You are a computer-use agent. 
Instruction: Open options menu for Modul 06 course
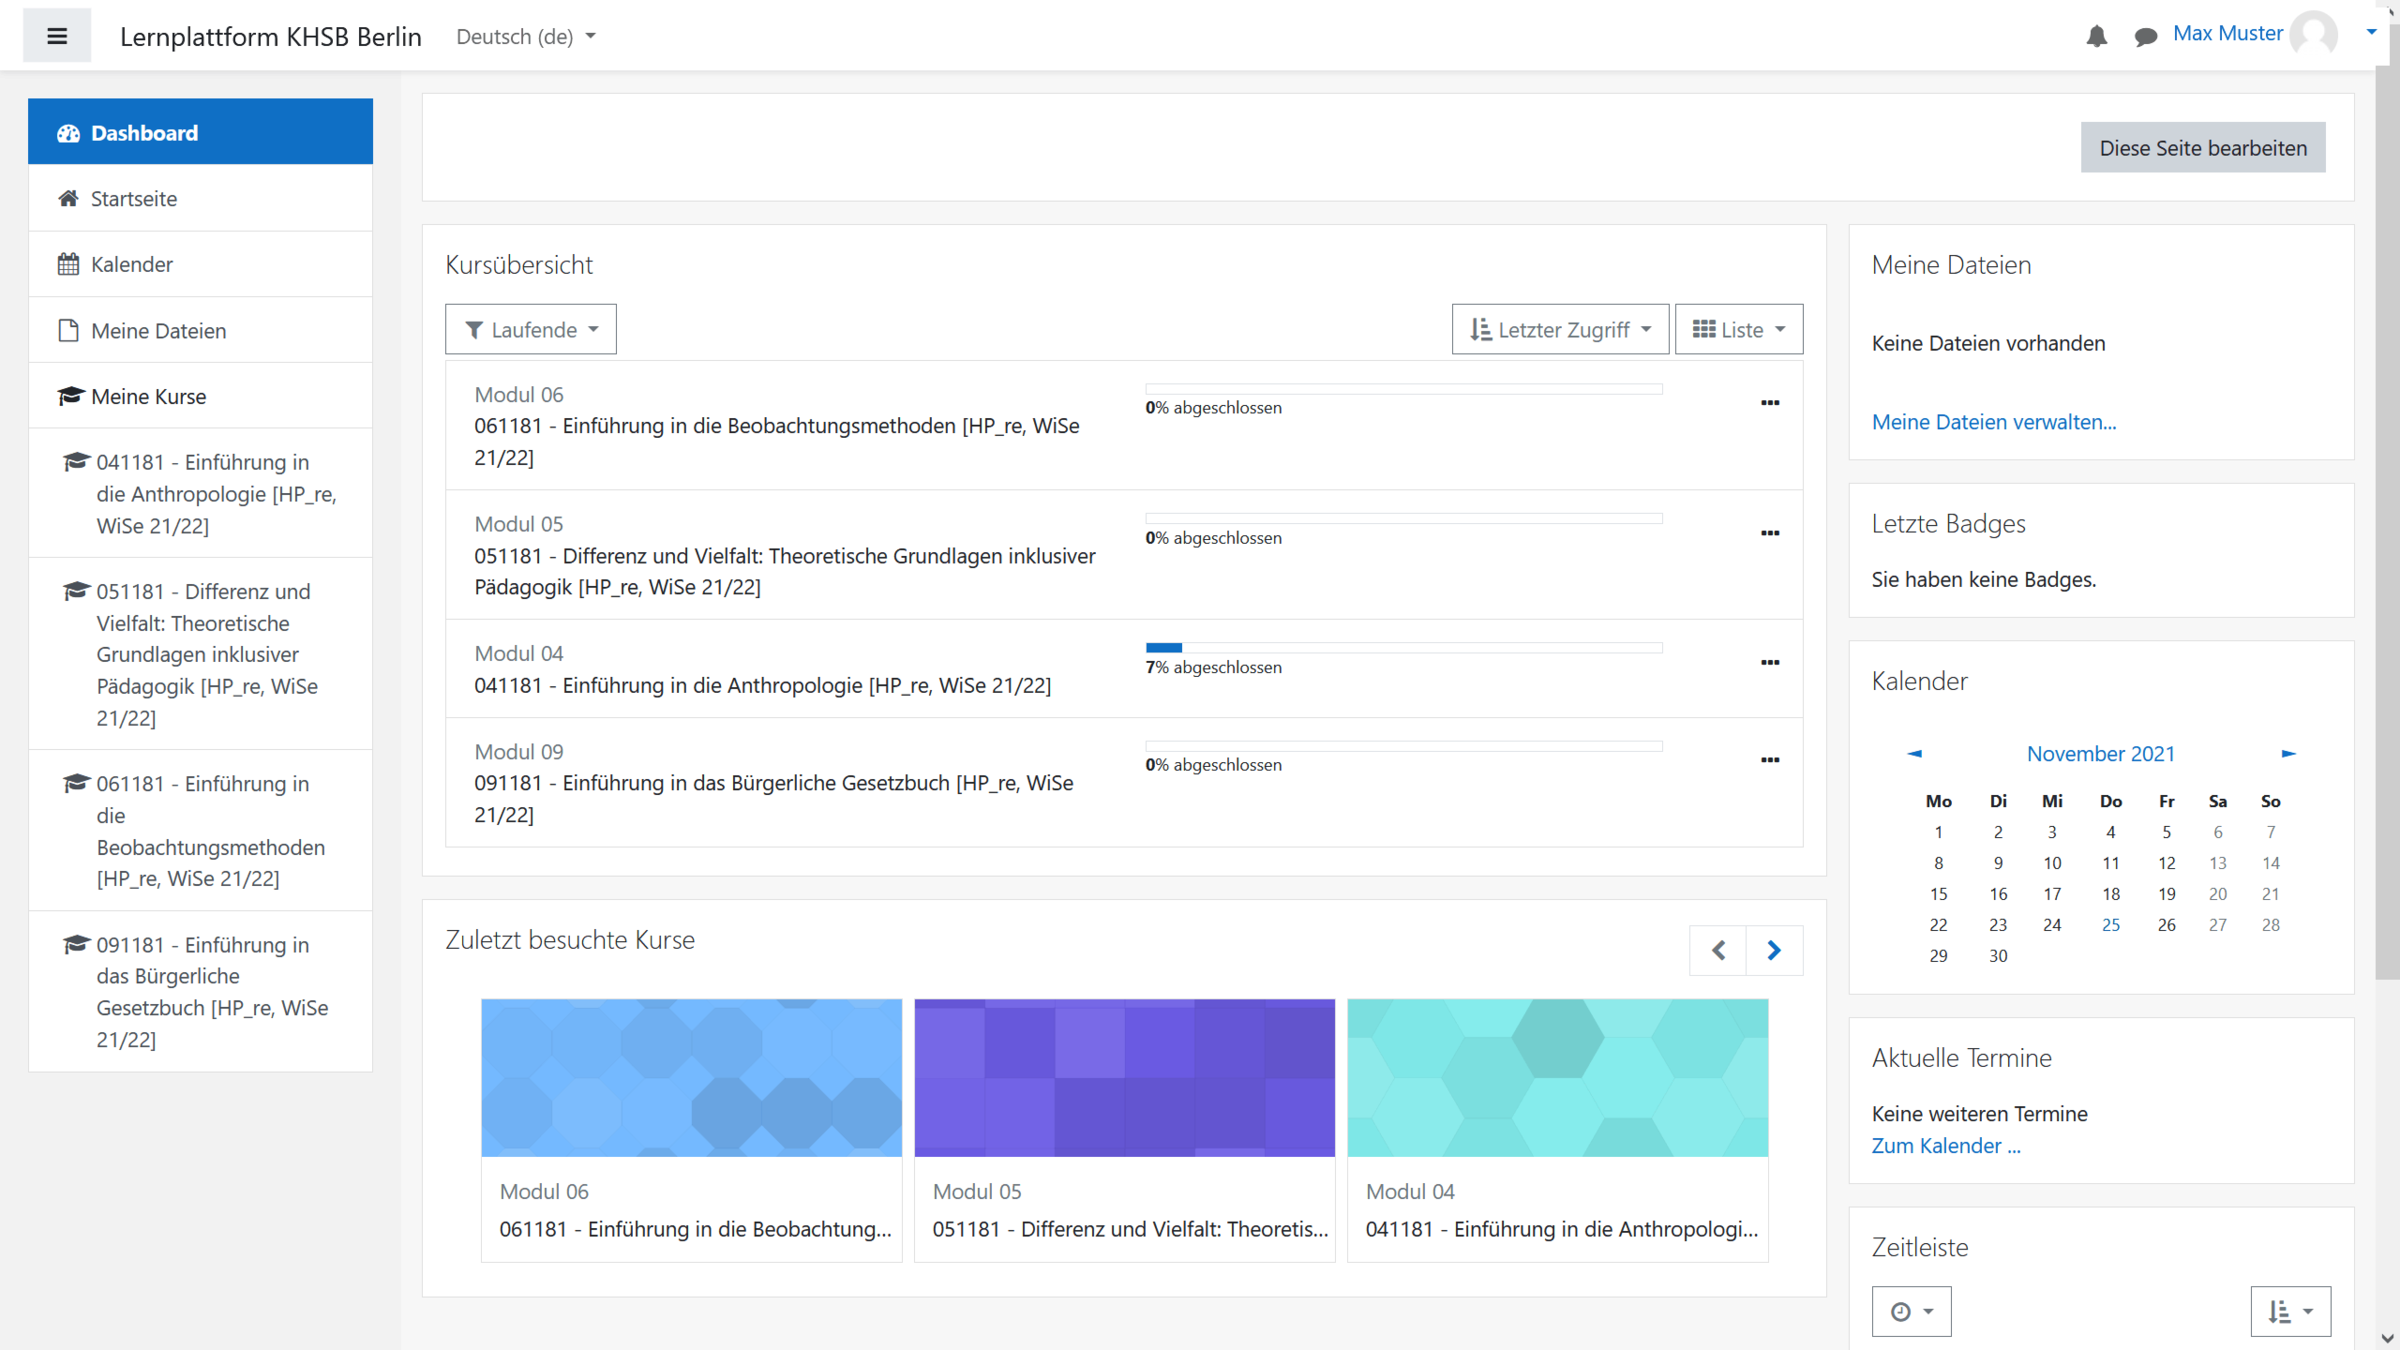tap(1769, 403)
